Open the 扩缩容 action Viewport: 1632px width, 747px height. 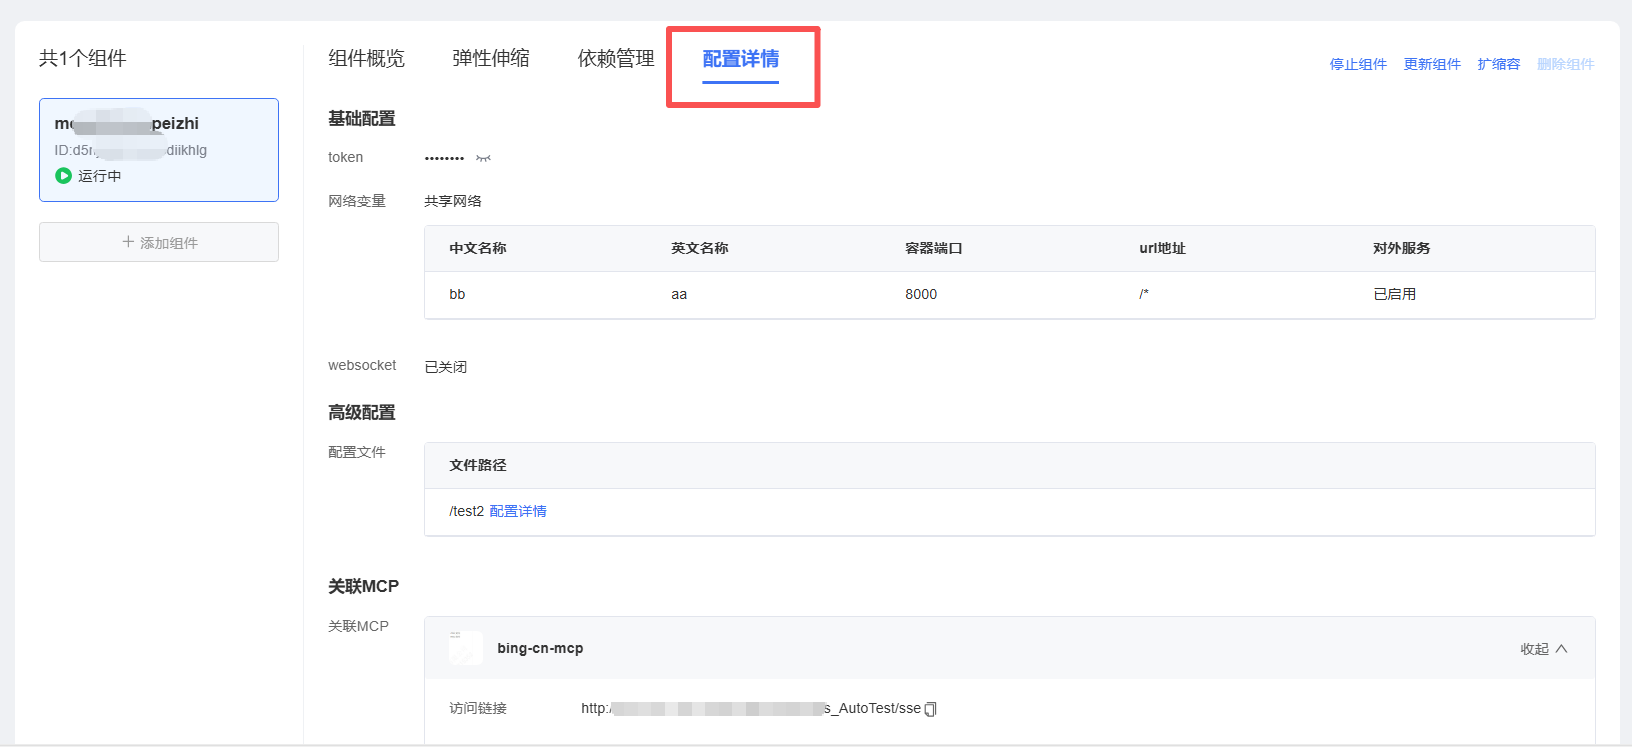pos(1498,64)
